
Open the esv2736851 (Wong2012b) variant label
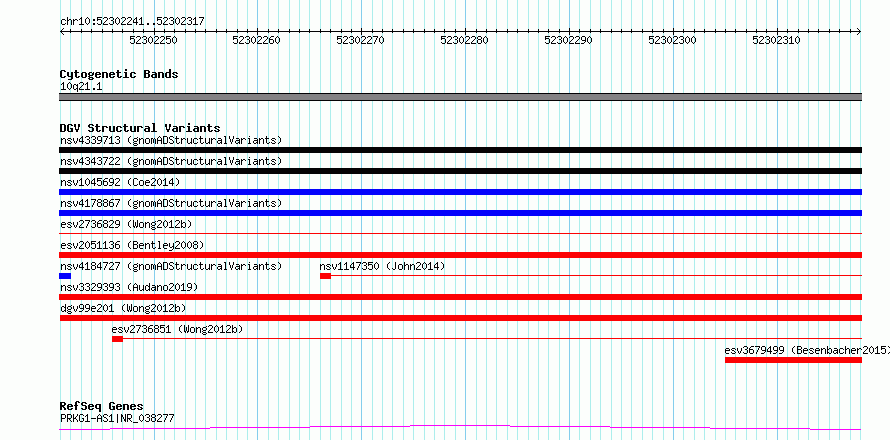click(177, 329)
